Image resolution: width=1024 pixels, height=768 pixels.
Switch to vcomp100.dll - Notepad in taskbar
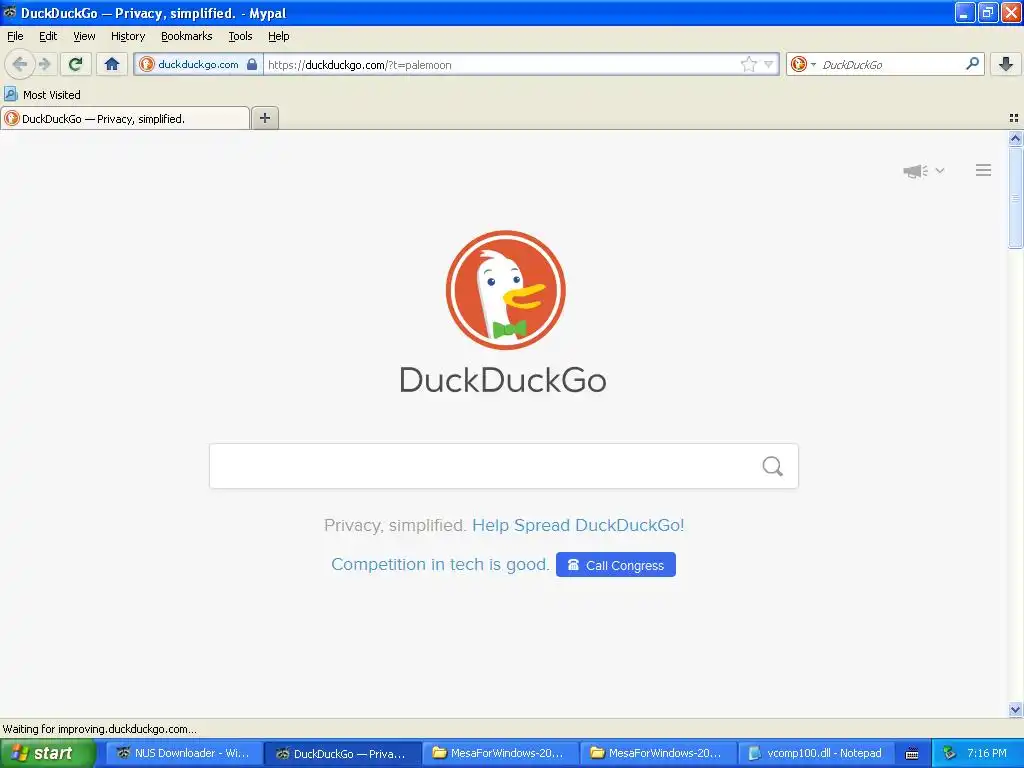pos(816,754)
